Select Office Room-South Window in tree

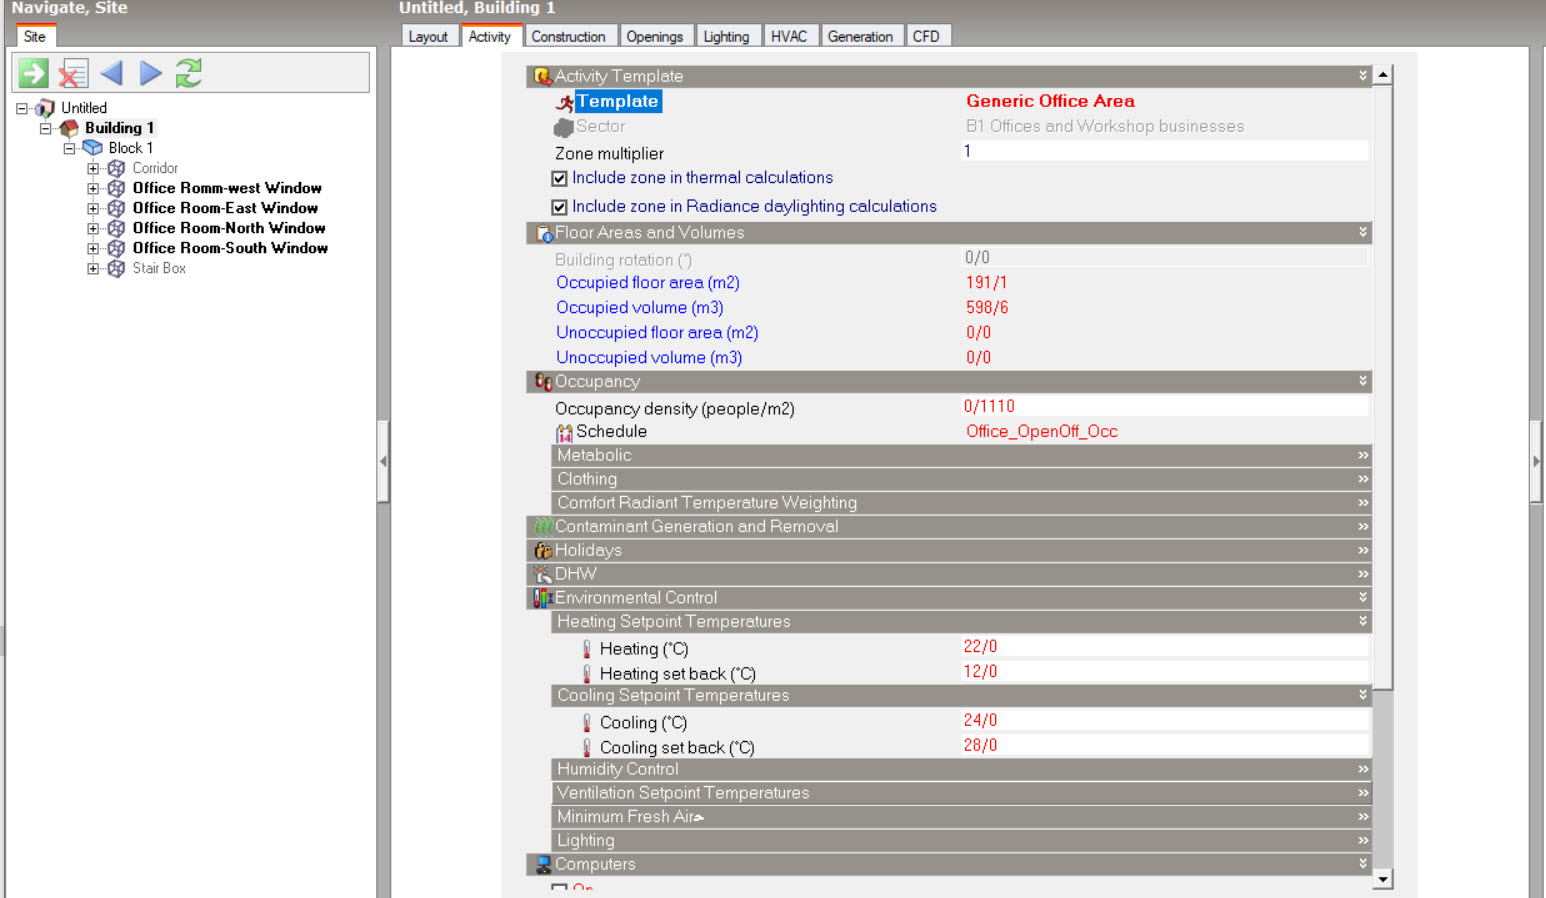click(230, 248)
